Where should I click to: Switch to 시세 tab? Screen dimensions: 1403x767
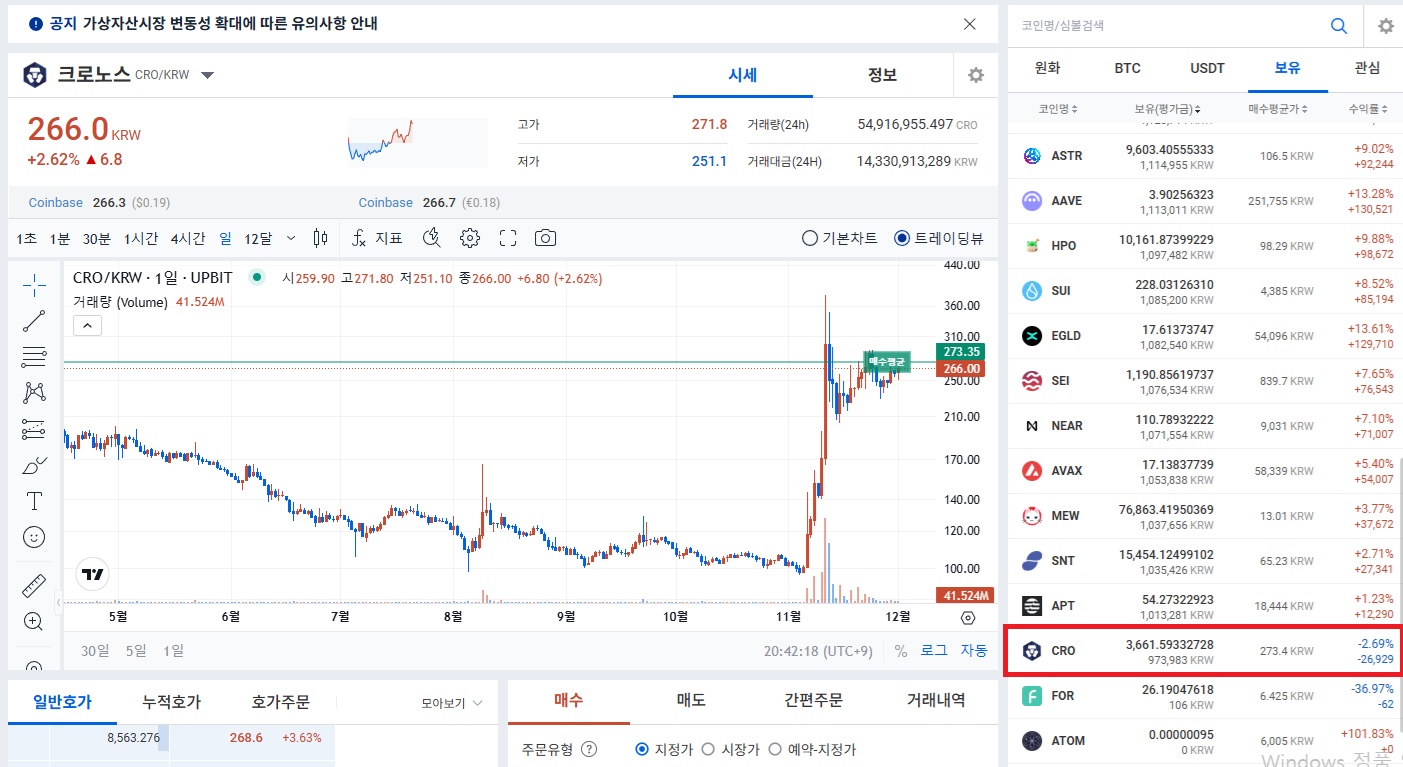[742, 75]
